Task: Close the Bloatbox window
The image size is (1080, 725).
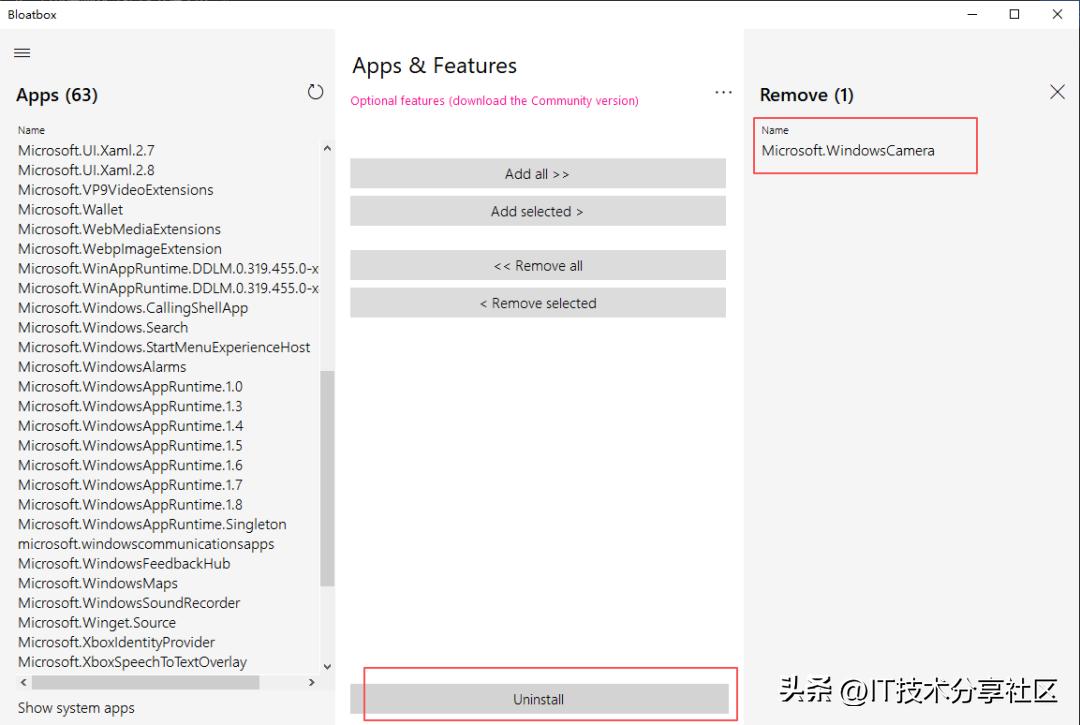Action: click(1057, 14)
